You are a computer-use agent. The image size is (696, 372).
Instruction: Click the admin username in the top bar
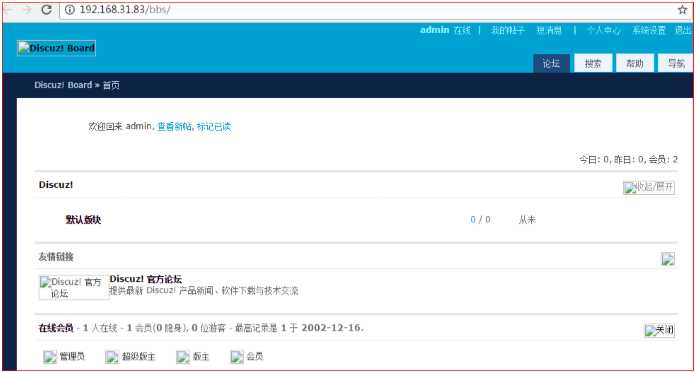[435, 30]
